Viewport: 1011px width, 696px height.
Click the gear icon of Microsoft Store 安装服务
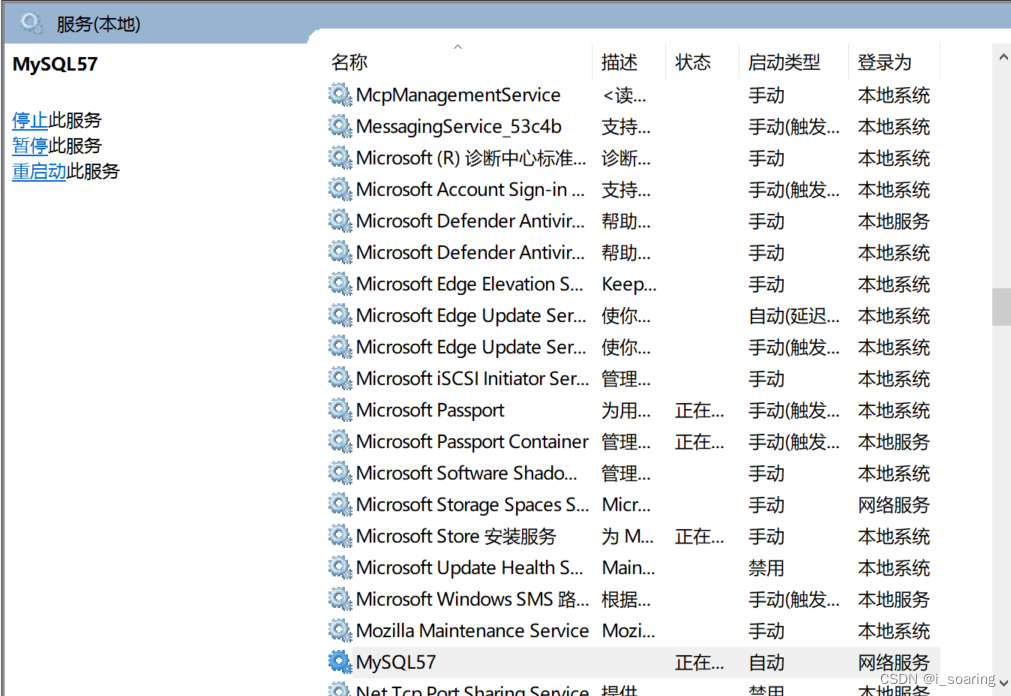[x=340, y=536]
